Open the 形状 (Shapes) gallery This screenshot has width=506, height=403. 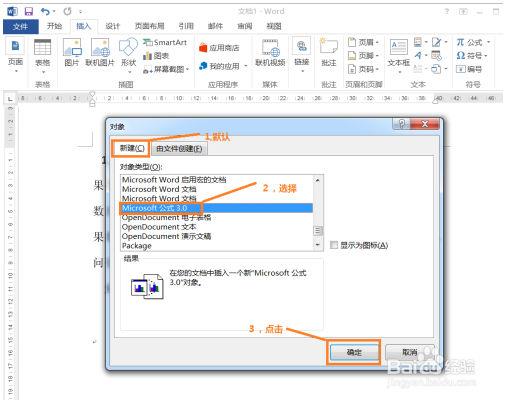pyautogui.click(x=128, y=56)
